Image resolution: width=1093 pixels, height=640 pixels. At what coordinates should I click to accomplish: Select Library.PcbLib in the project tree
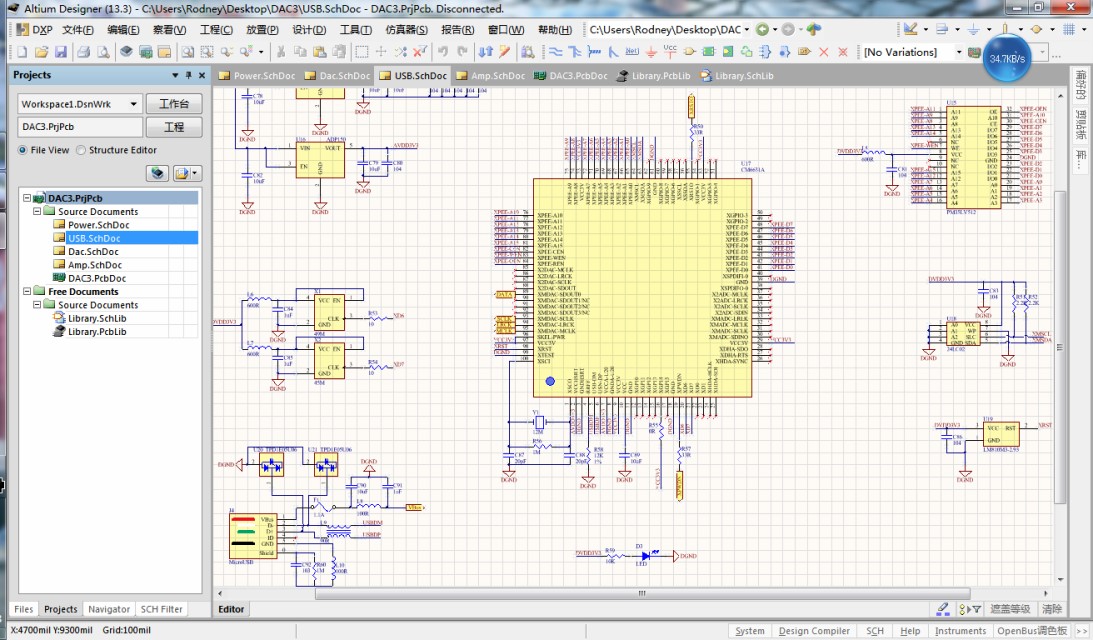97,332
